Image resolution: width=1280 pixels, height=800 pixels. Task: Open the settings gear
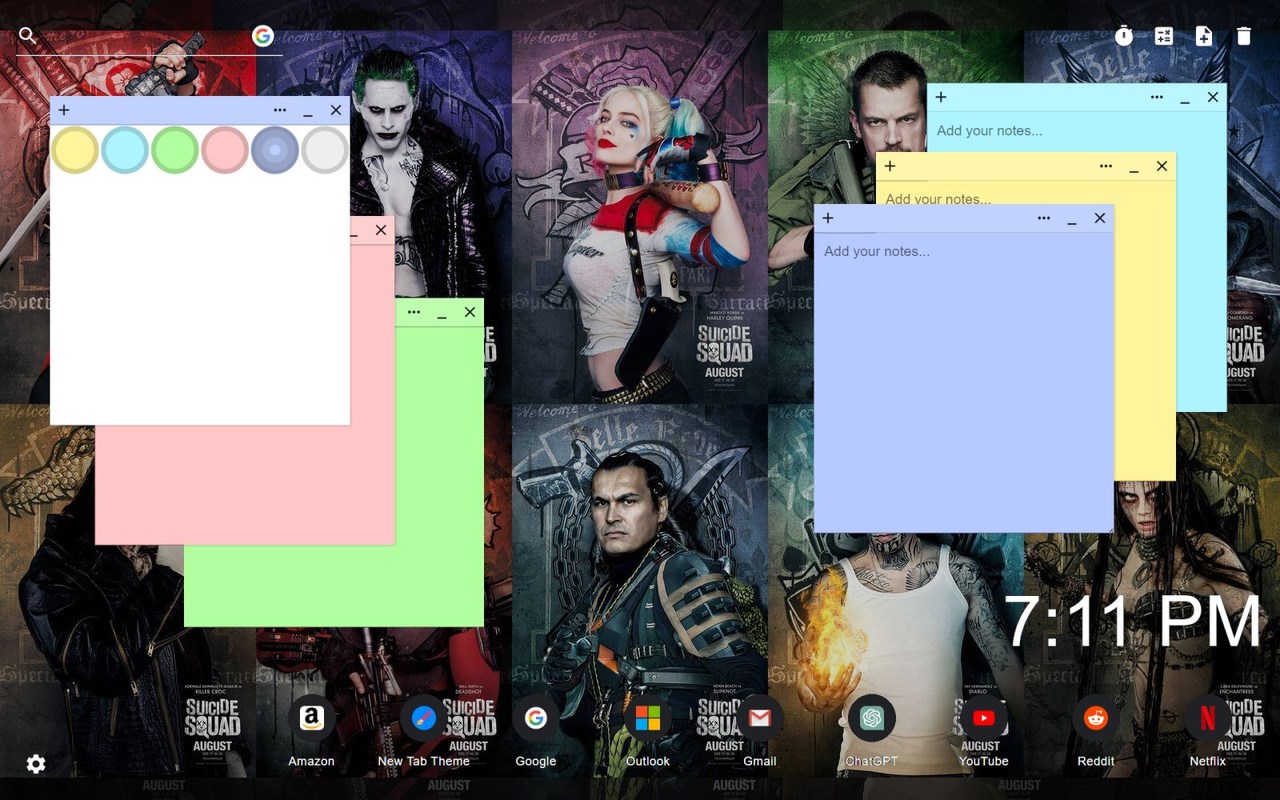36,764
